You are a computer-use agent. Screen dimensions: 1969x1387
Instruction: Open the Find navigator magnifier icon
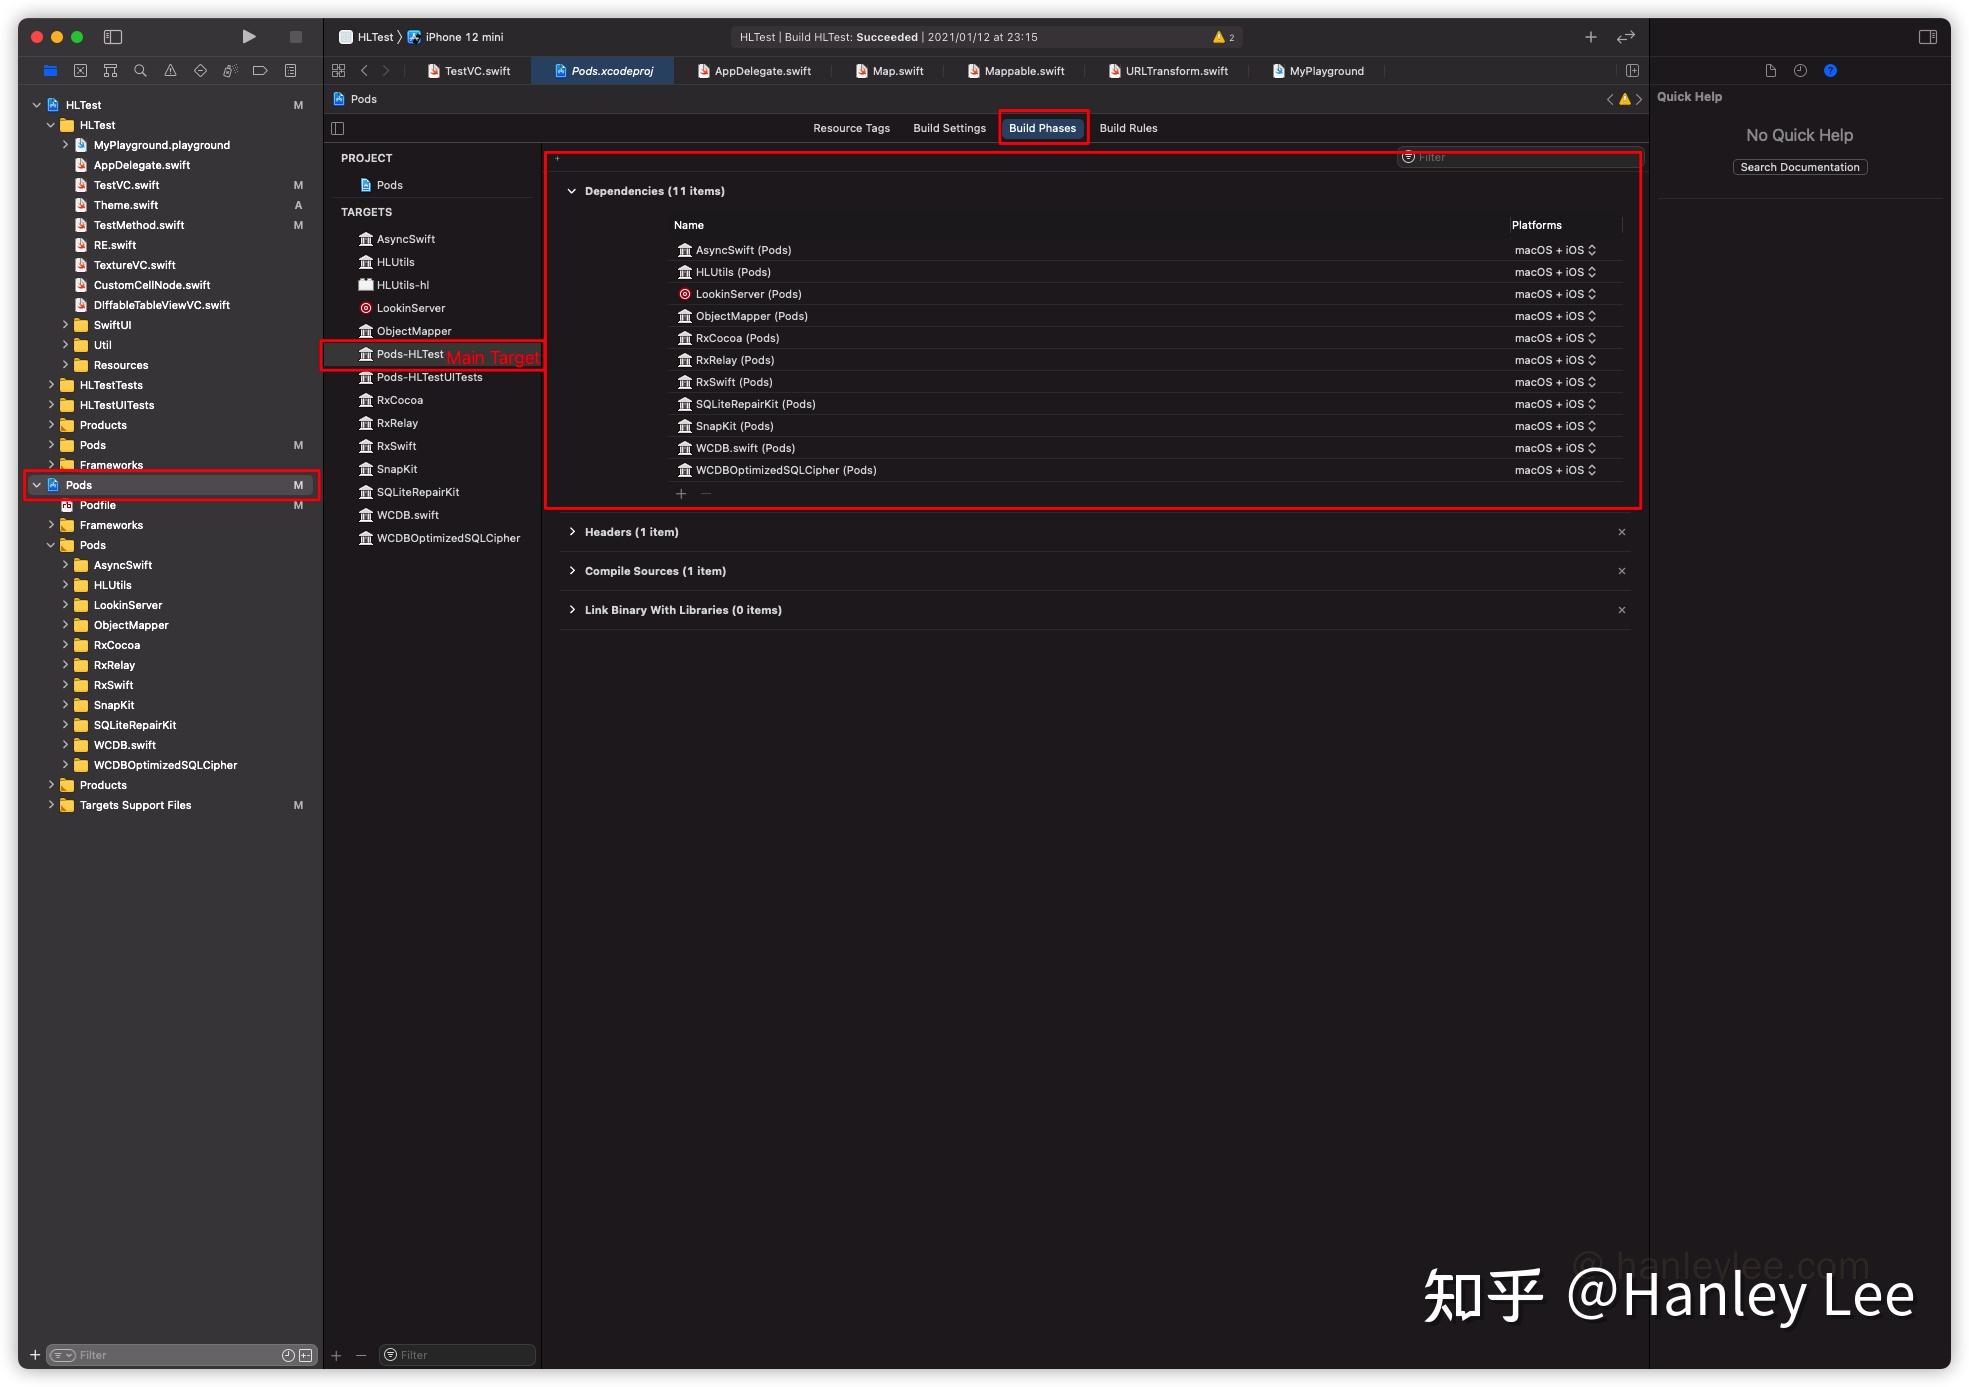pos(140,71)
